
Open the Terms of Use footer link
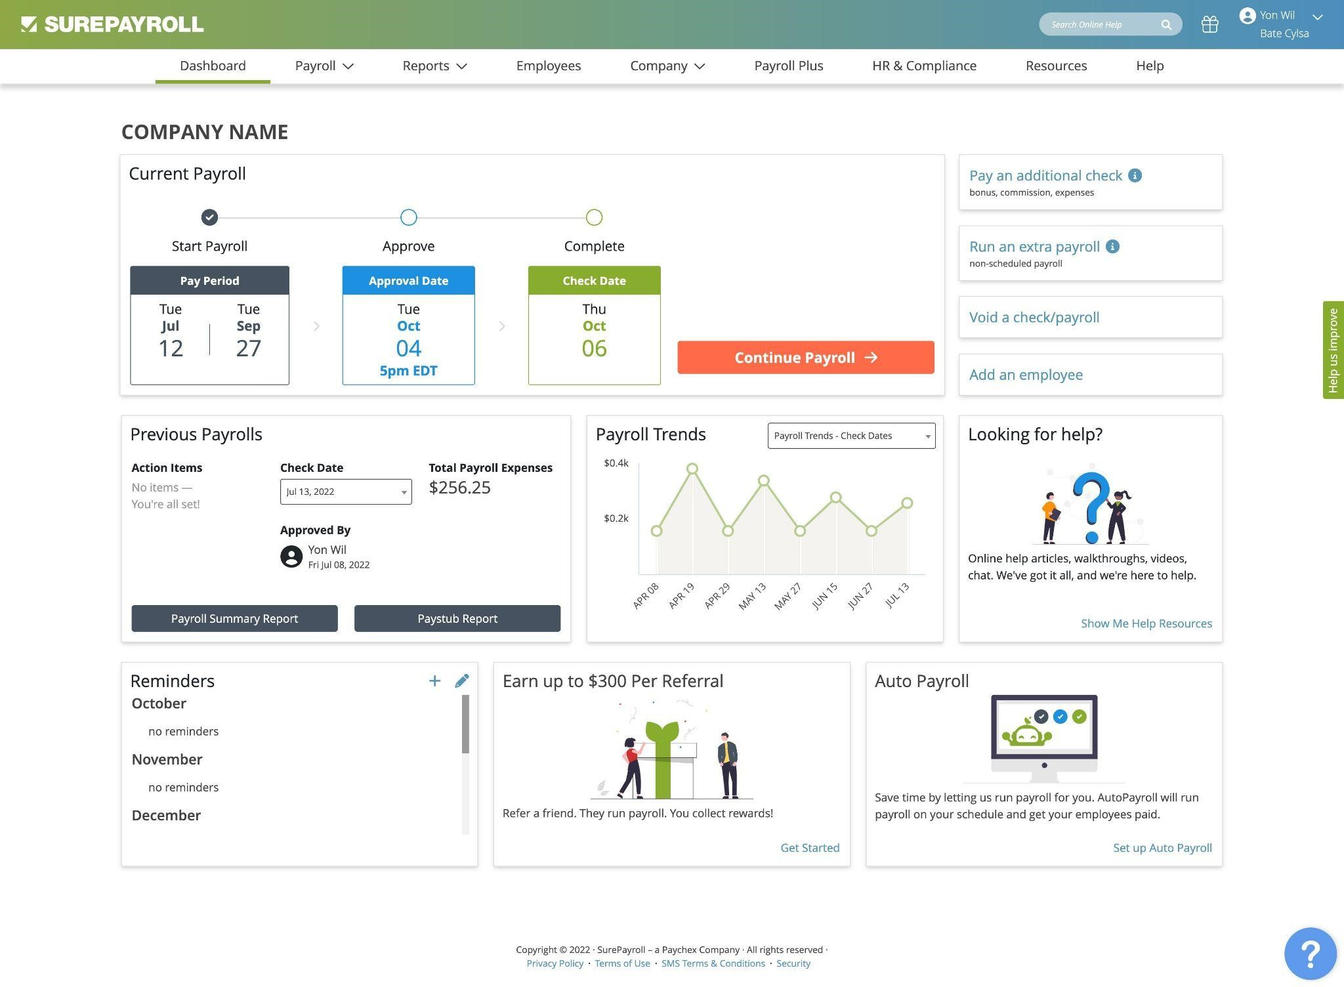click(622, 963)
